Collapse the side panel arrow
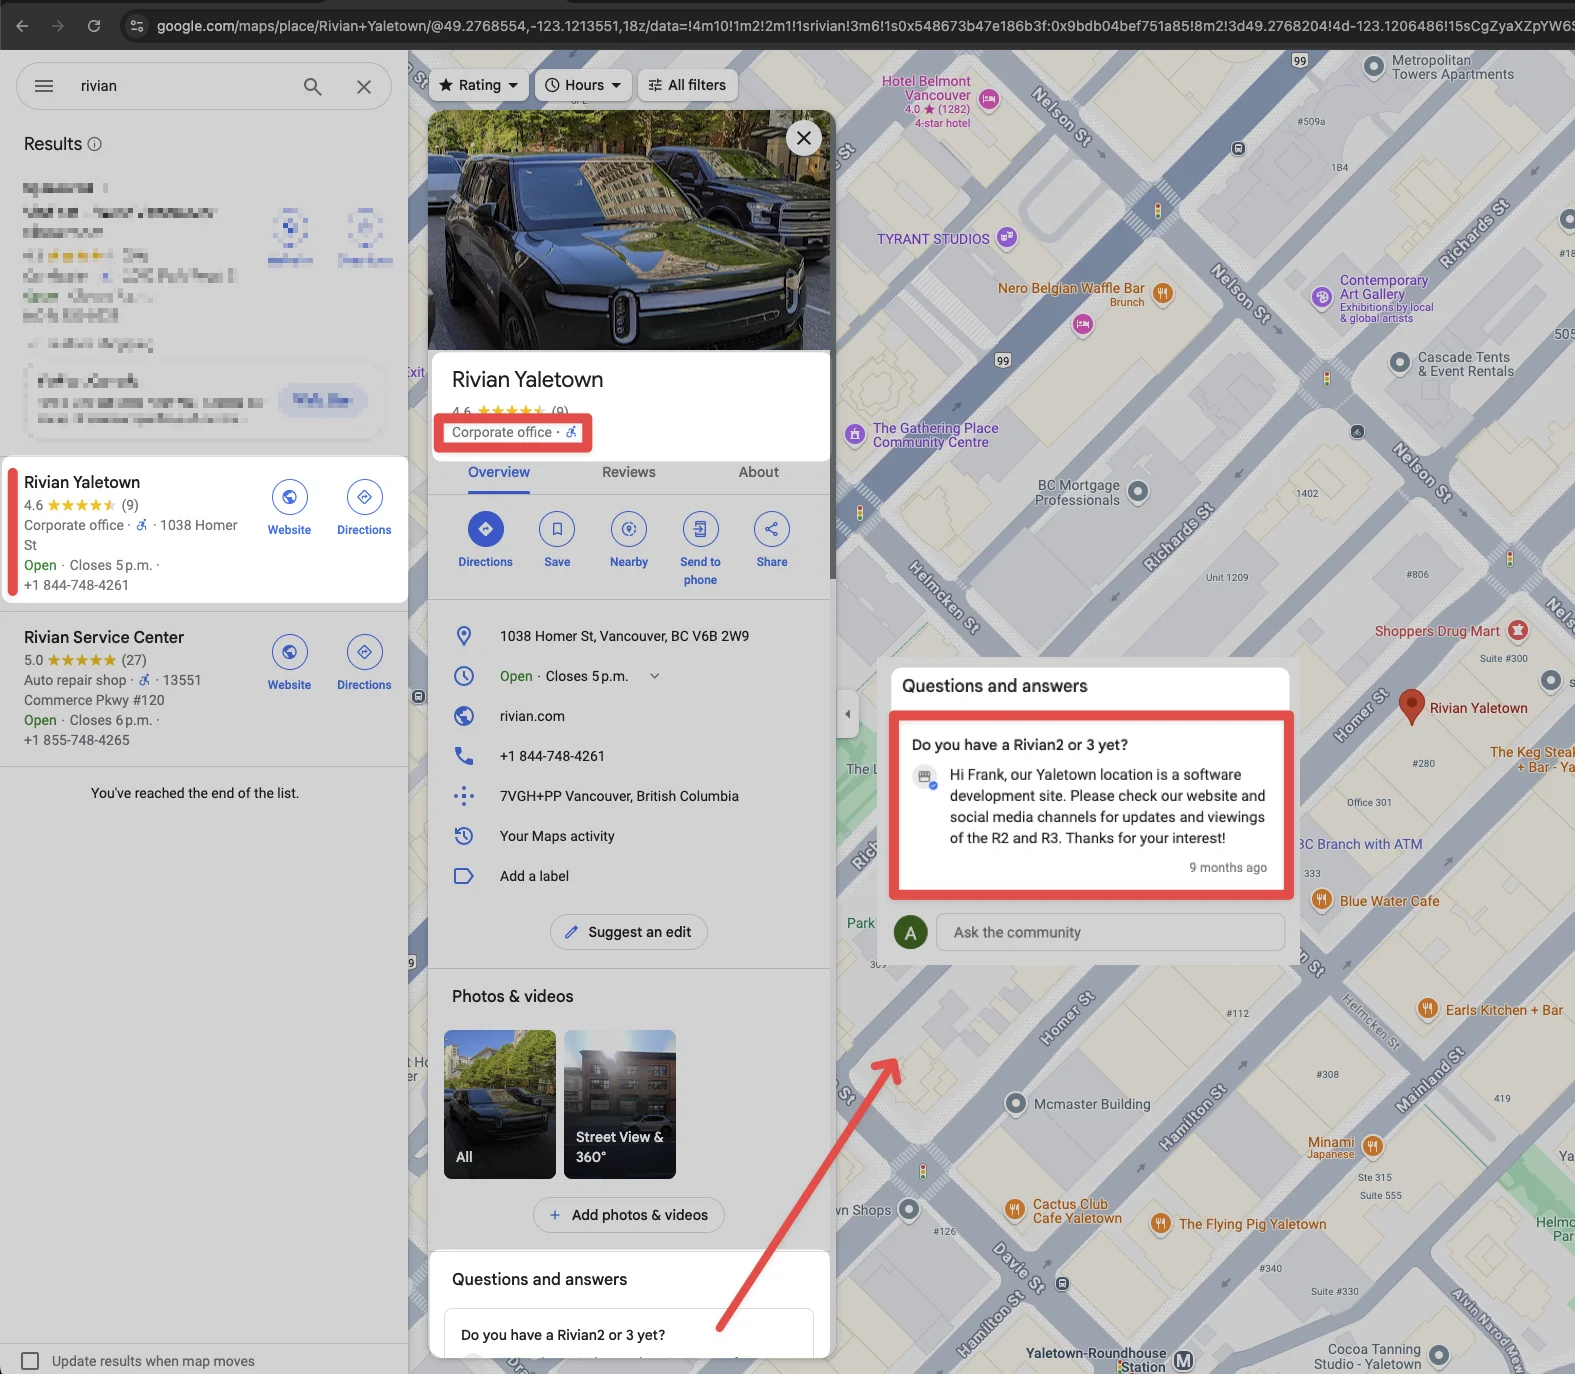The image size is (1575, 1374). 848,714
